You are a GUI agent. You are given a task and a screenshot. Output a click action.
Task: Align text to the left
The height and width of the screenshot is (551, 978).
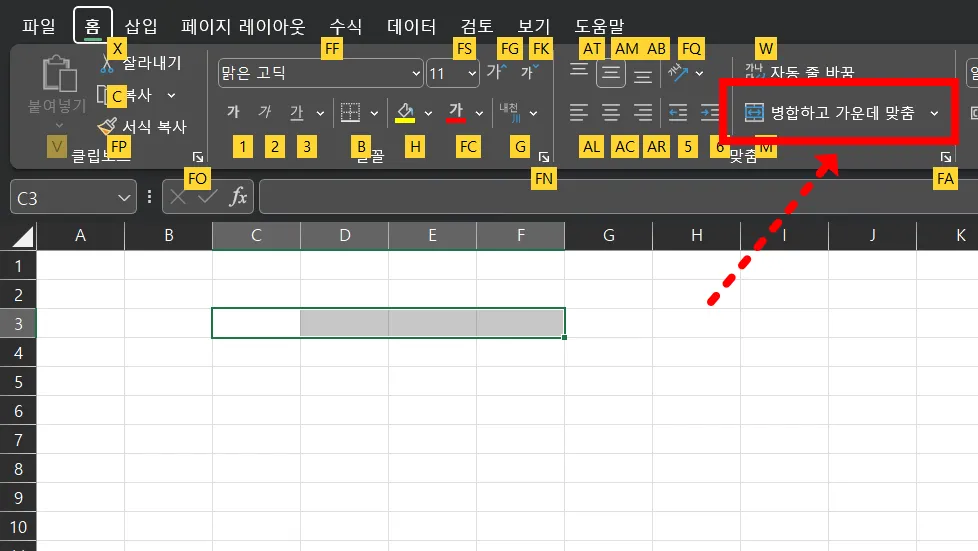(x=579, y=112)
